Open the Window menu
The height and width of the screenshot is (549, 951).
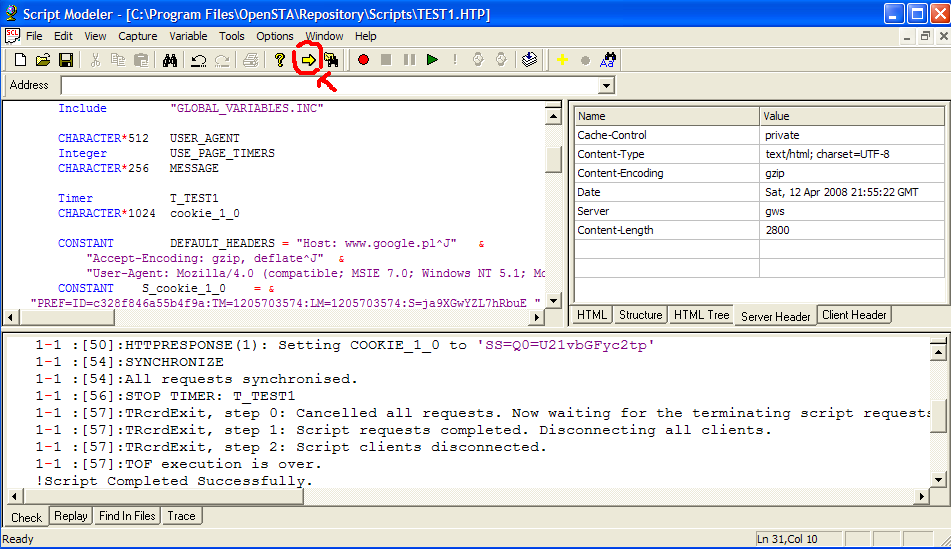324,36
